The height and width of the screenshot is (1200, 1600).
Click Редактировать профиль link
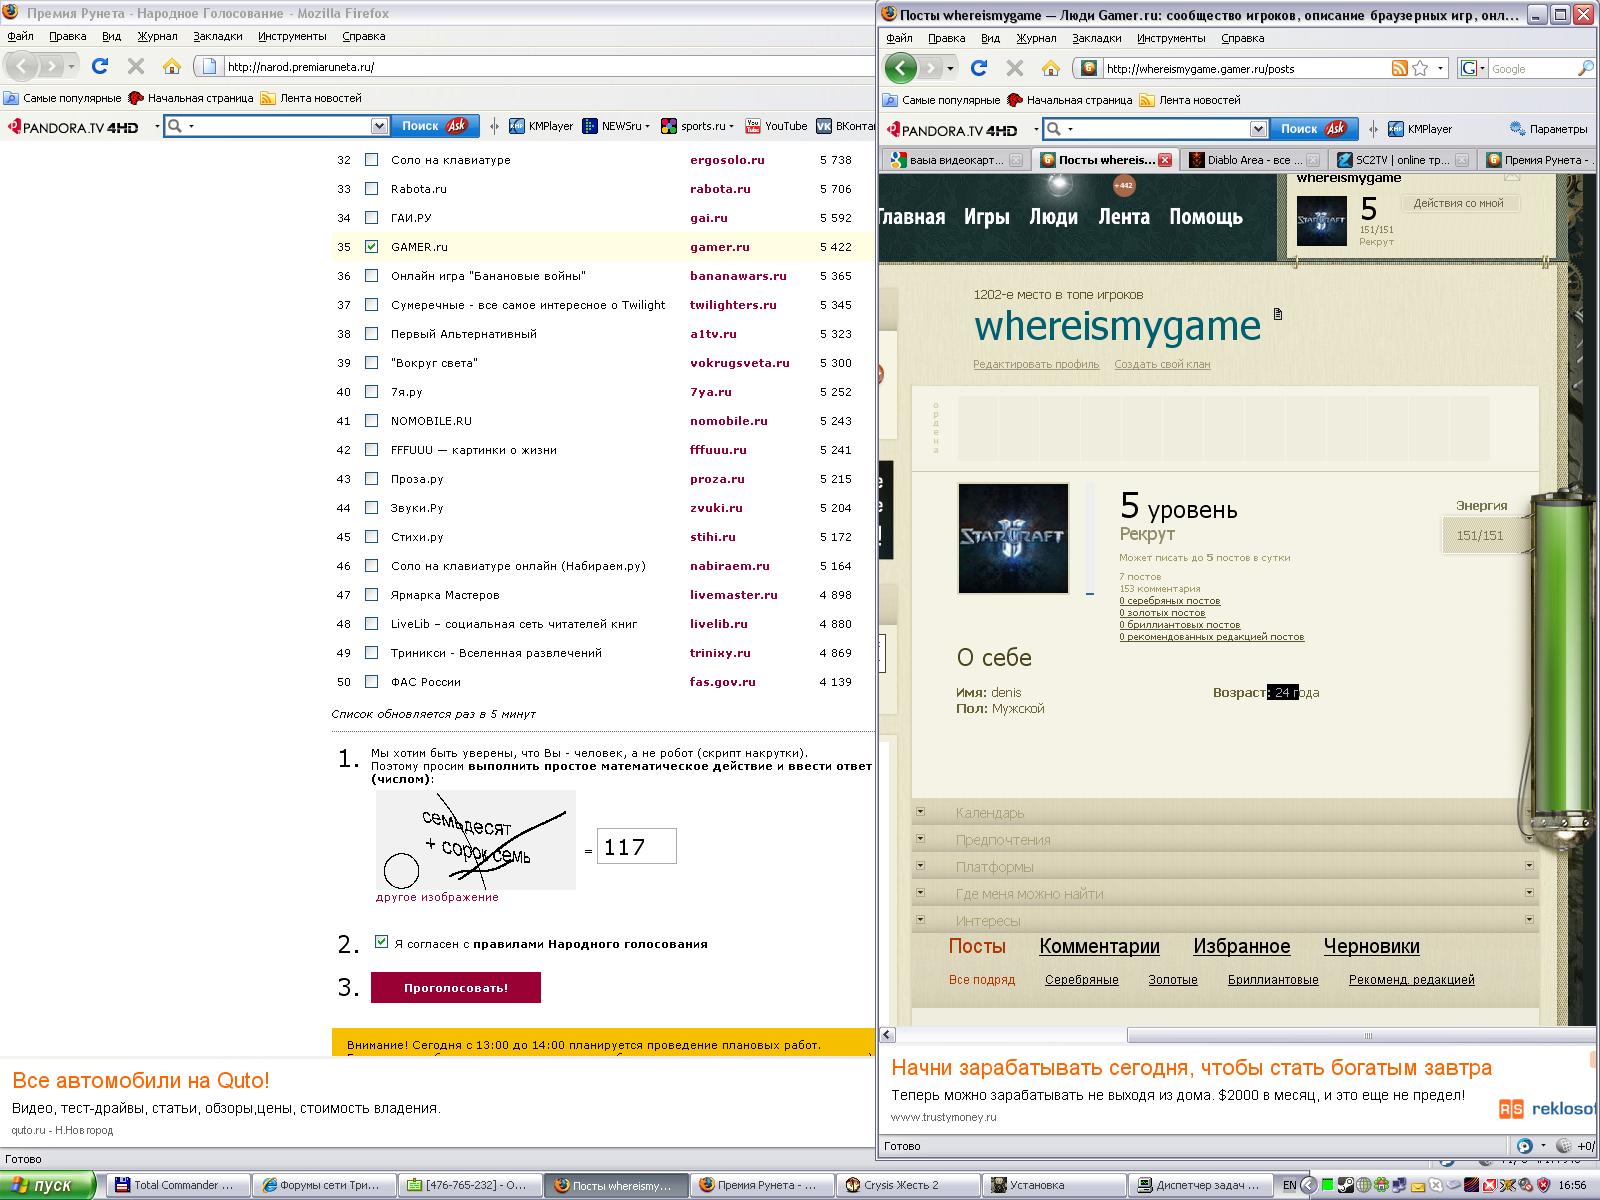pyautogui.click(x=1036, y=364)
